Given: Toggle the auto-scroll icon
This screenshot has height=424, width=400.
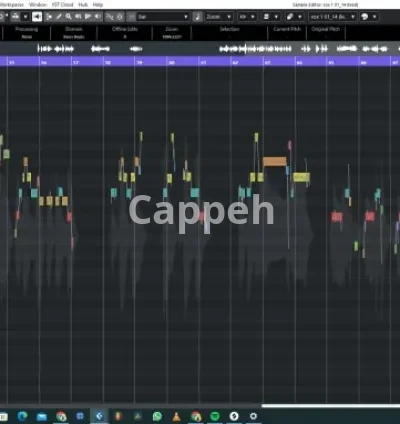Looking at the screenshot, I should 120,17.
